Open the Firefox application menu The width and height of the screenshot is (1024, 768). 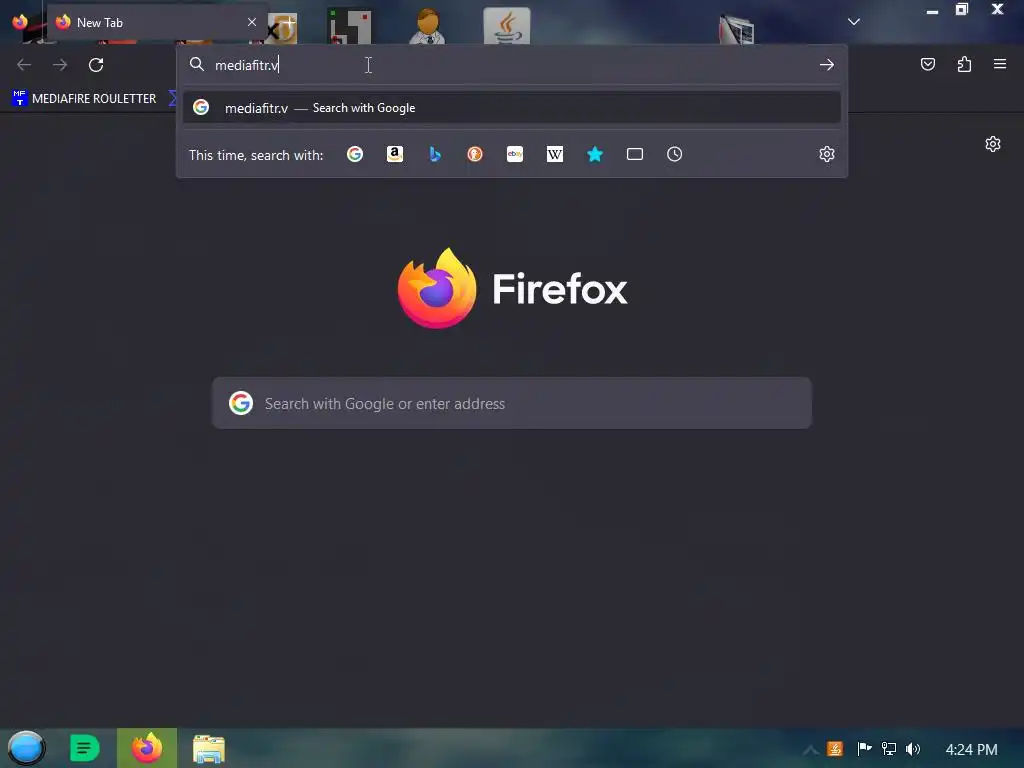coord(1000,64)
